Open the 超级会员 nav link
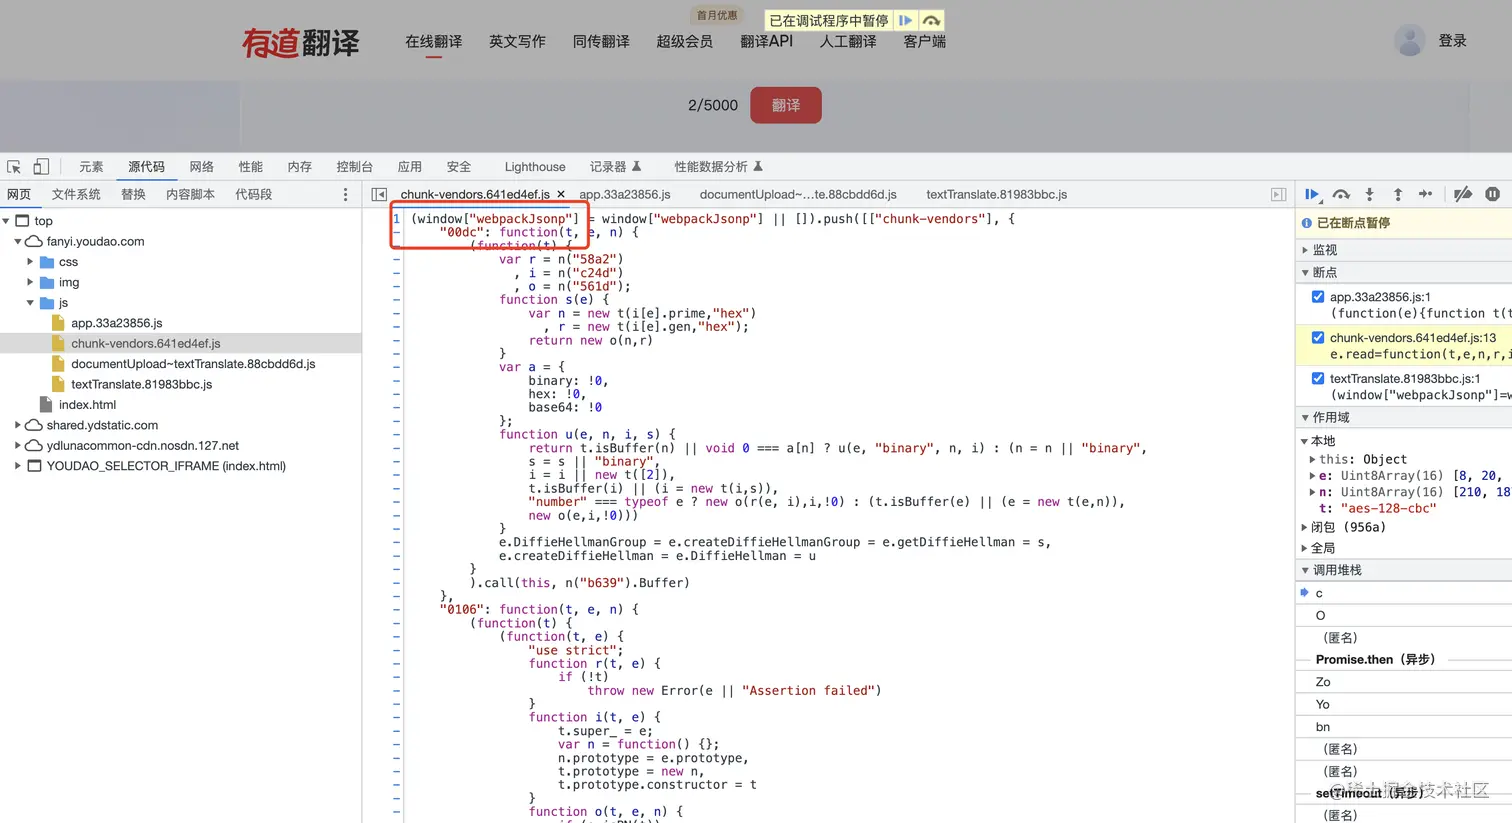The width and height of the screenshot is (1512, 823). pyautogui.click(x=684, y=41)
